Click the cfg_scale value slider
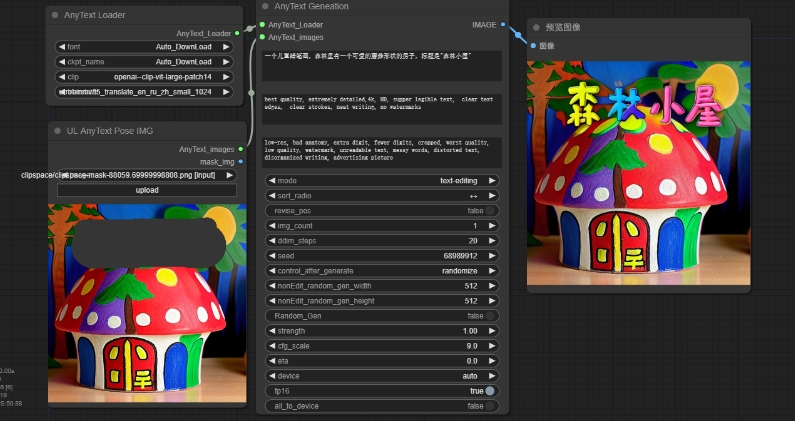The height and width of the screenshot is (421, 795). point(381,346)
